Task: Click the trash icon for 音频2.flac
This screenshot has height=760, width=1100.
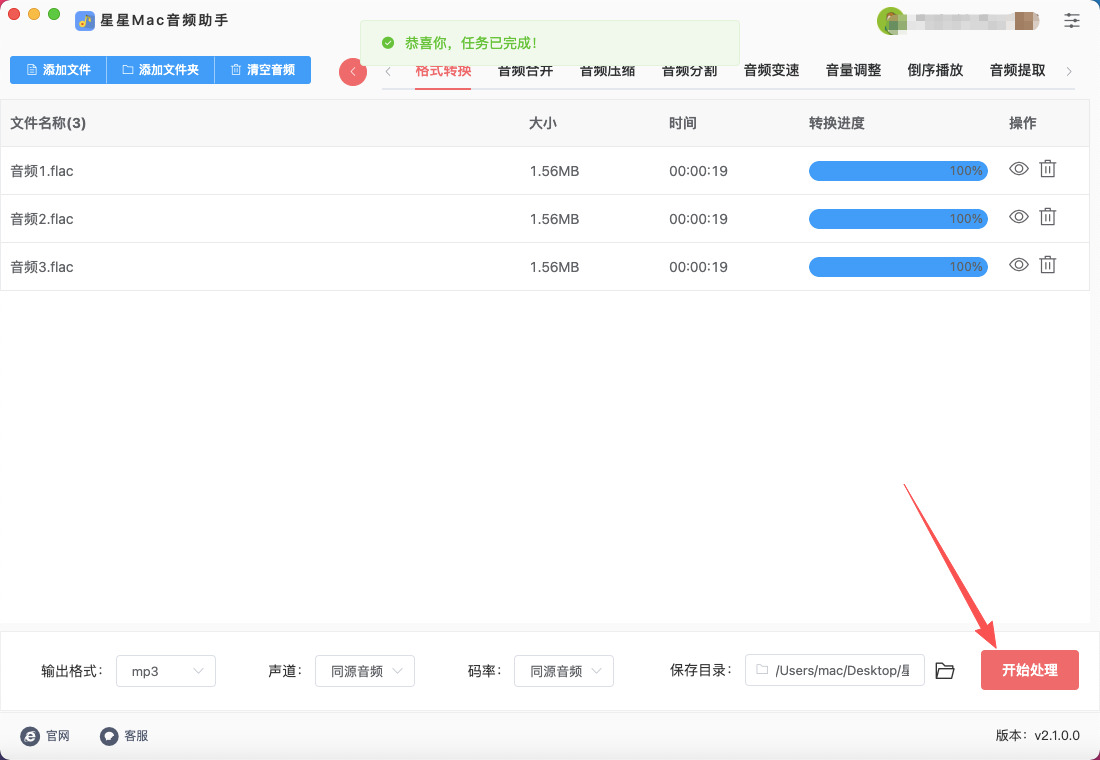Action: (x=1047, y=217)
